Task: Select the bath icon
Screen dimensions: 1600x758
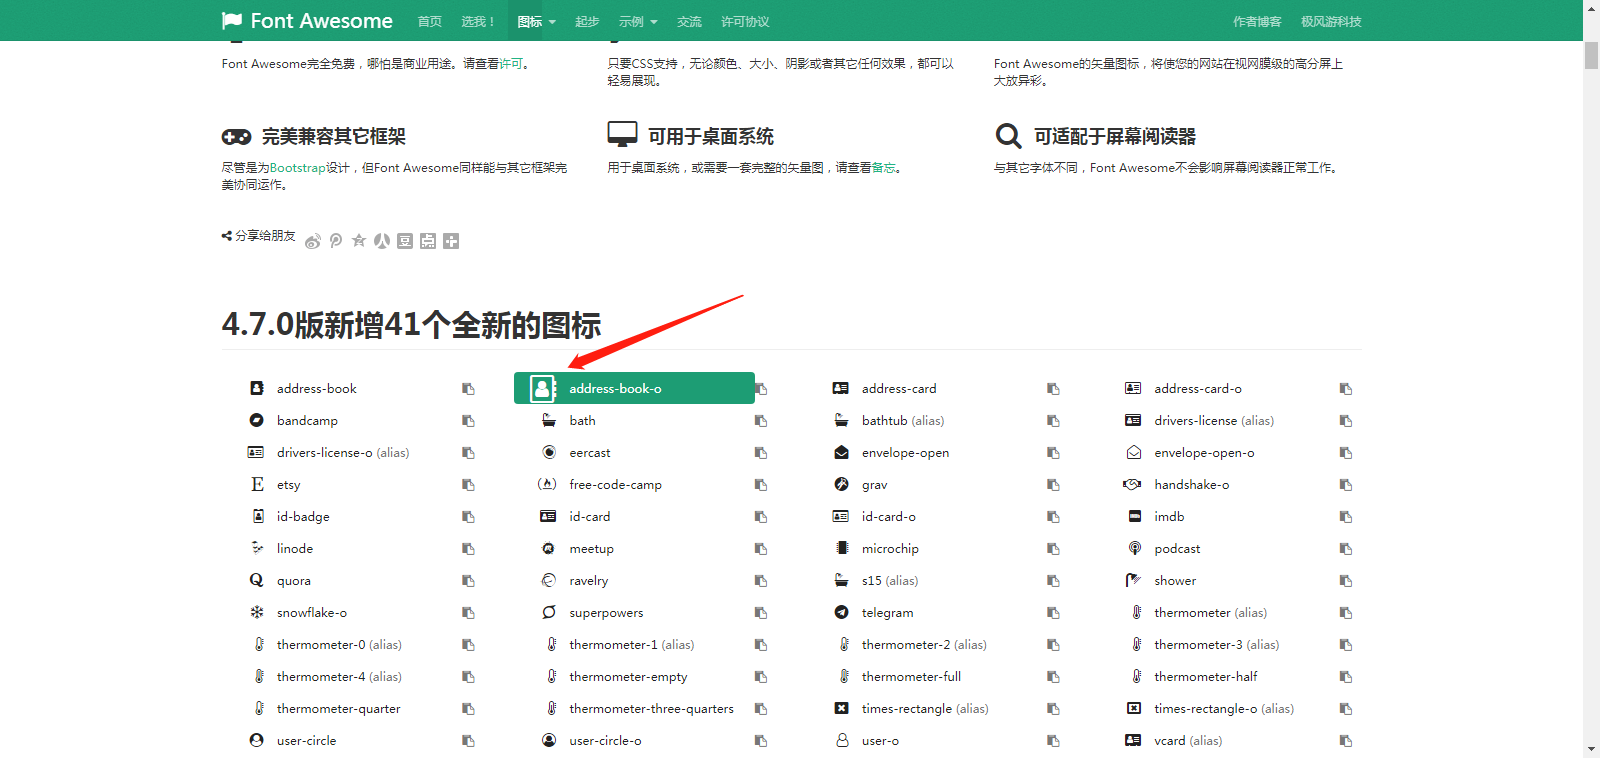Action: click(x=549, y=420)
